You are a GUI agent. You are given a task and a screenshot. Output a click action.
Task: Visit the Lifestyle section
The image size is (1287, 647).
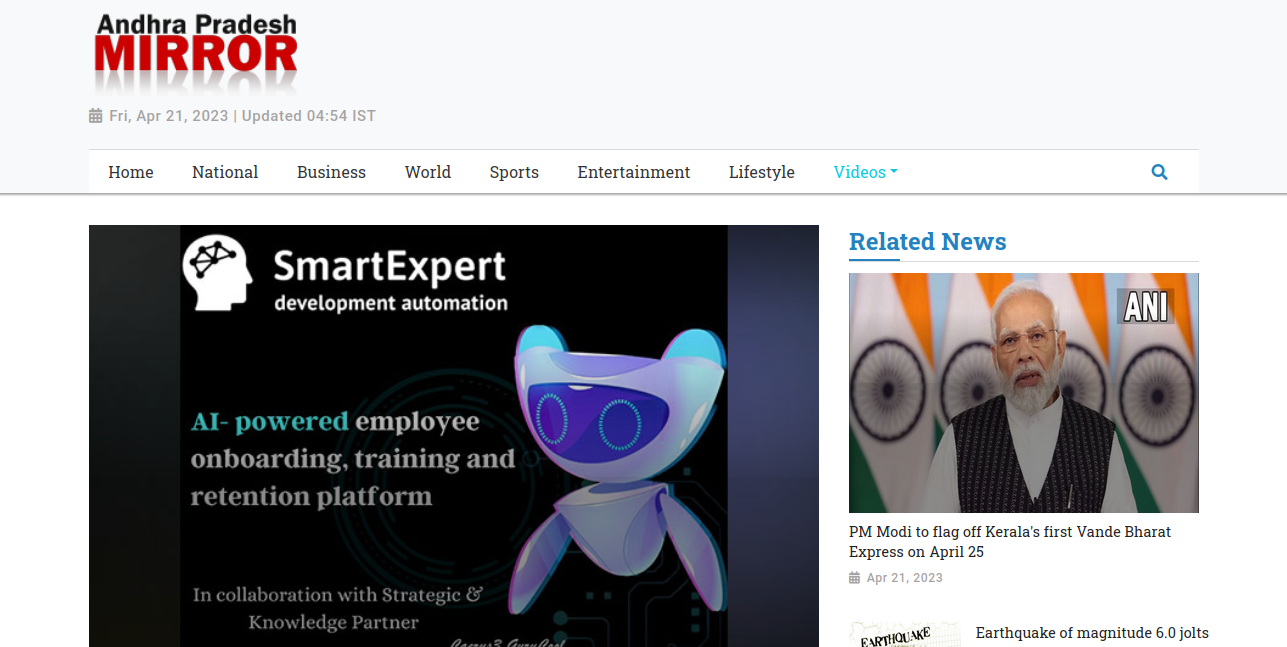pos(762,172)
